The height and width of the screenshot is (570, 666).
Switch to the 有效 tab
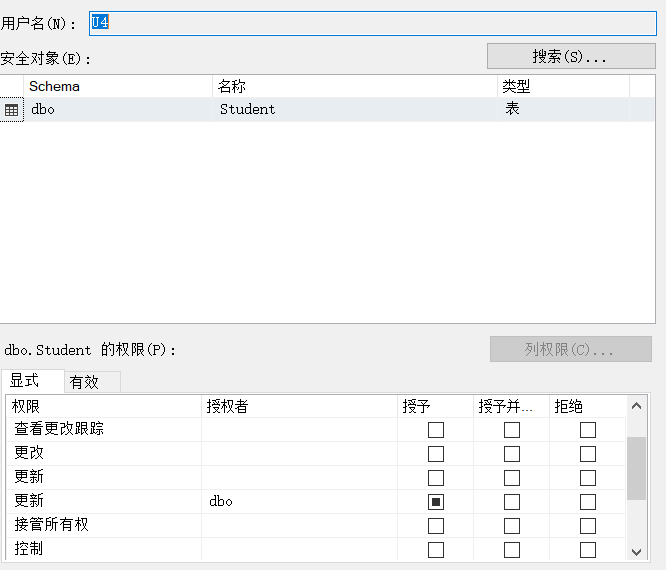(92, 382)
